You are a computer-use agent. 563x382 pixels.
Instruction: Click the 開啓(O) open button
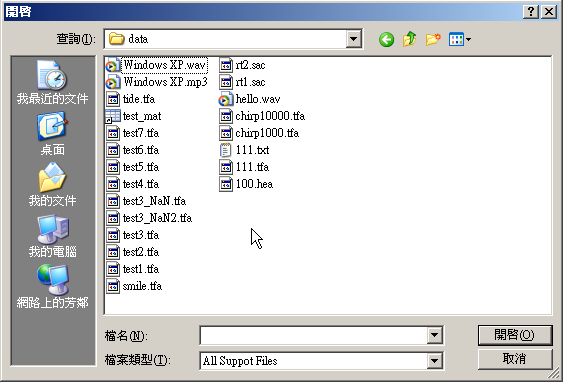pyautogui.click(x=515, y=335)
